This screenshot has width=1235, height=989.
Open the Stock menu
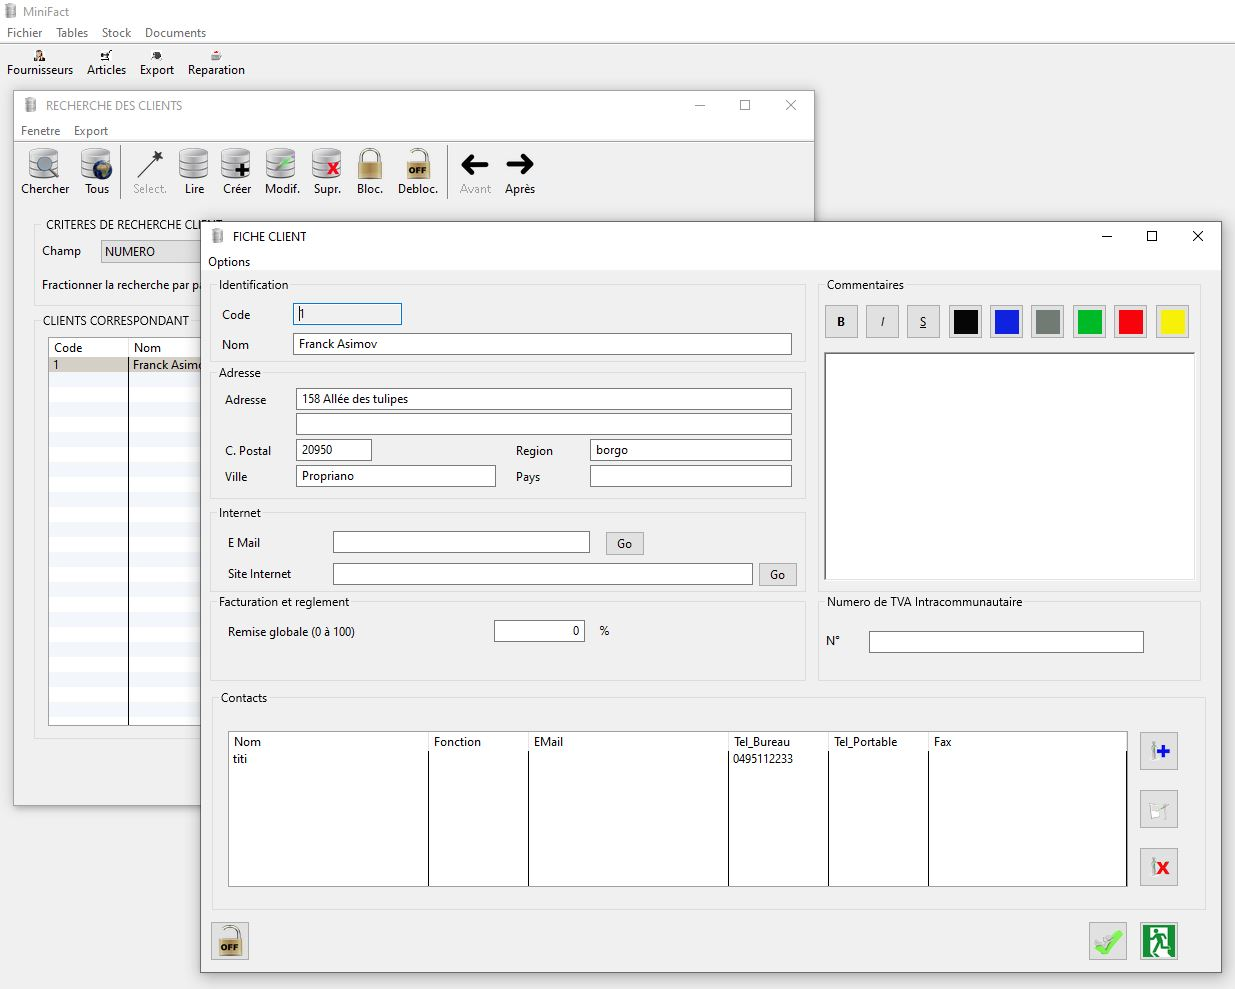[116, 33]
